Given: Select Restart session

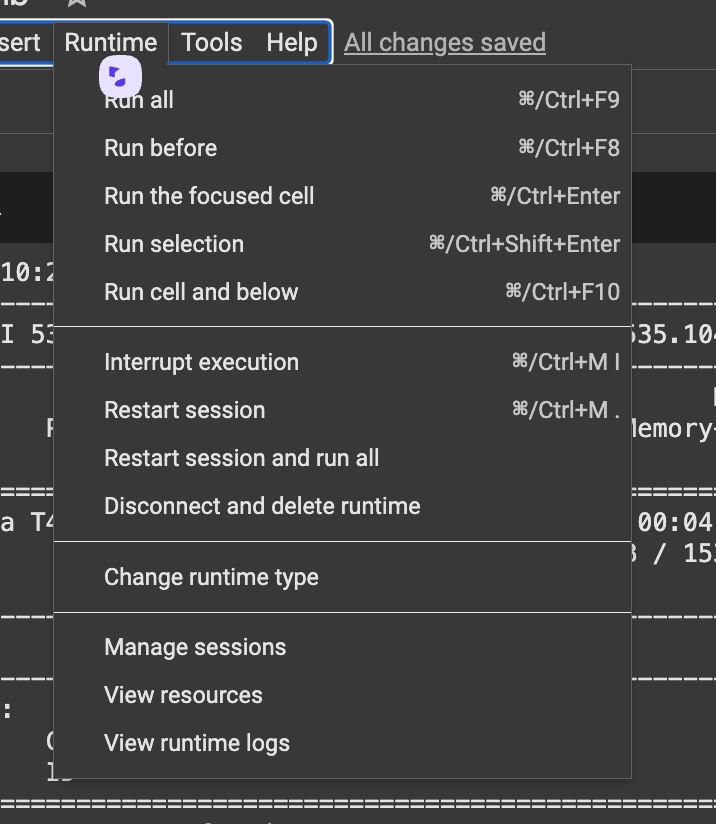Looking at the screenshot, I should click(x=184, y=410).
